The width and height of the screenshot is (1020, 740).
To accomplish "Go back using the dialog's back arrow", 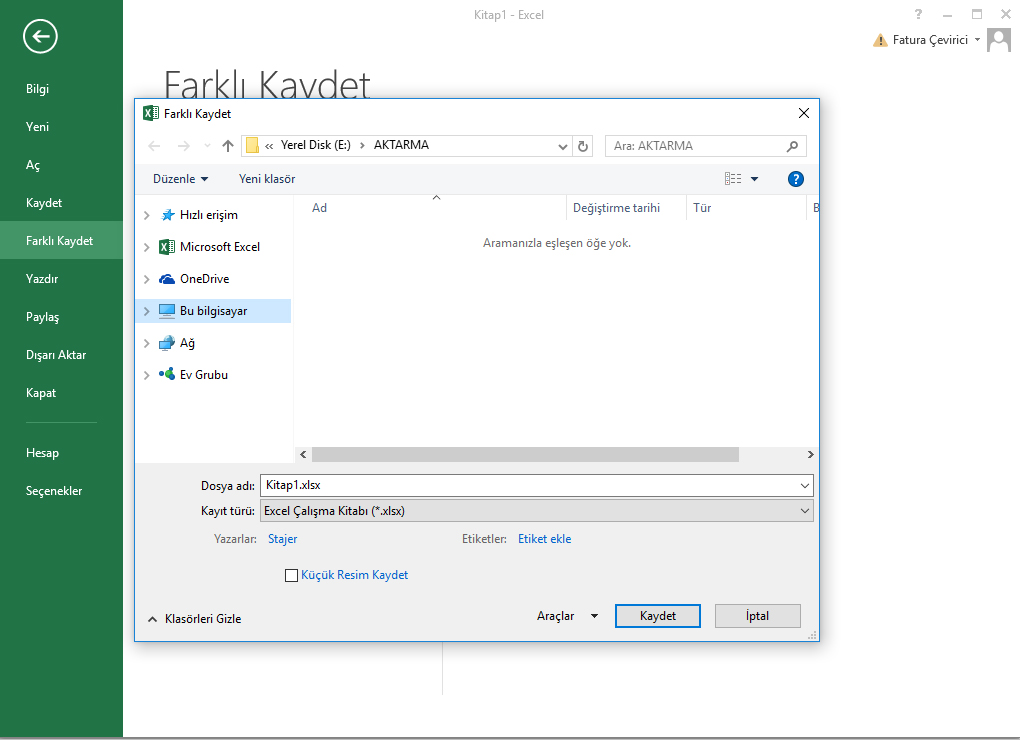I will pos(154,146).
